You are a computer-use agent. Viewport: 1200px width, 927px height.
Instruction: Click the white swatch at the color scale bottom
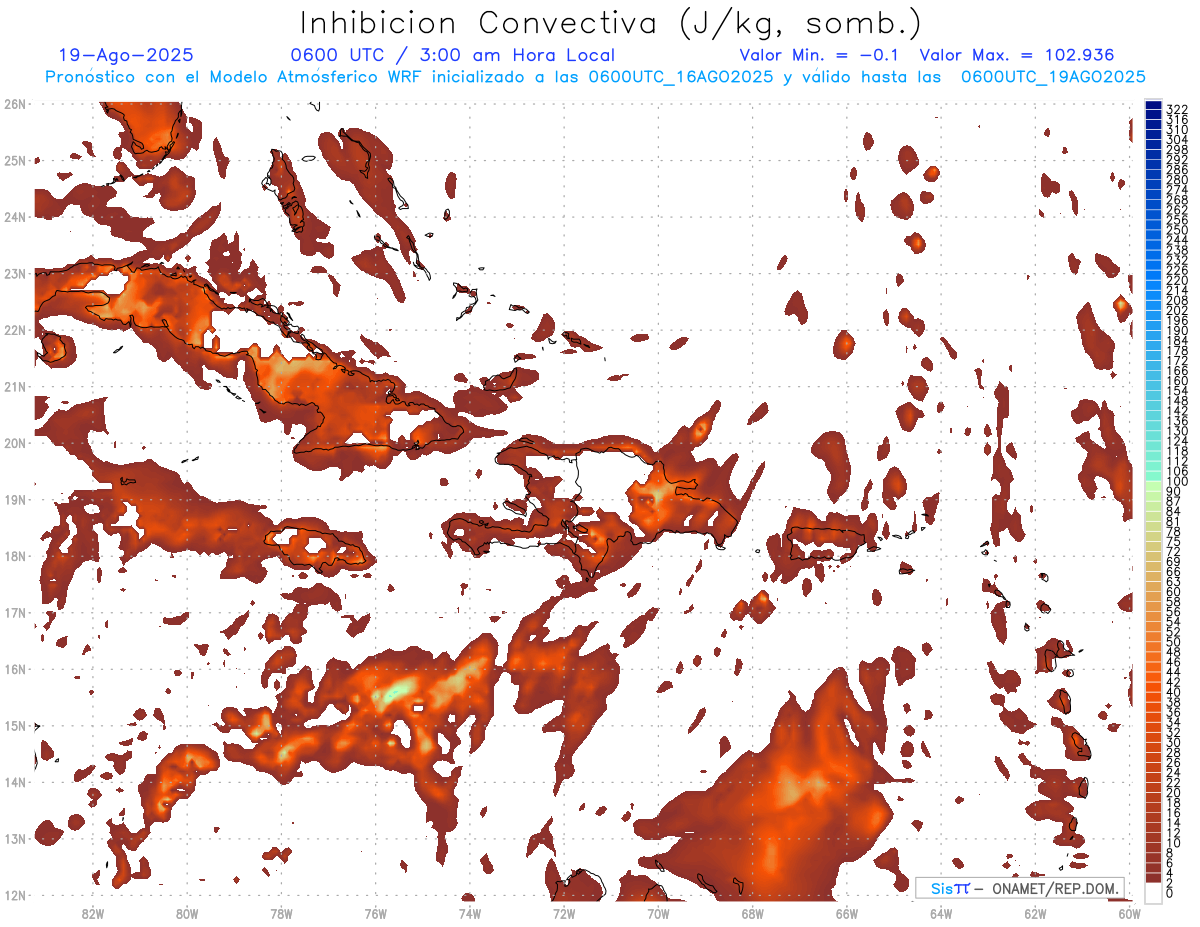pos(1153,891)
